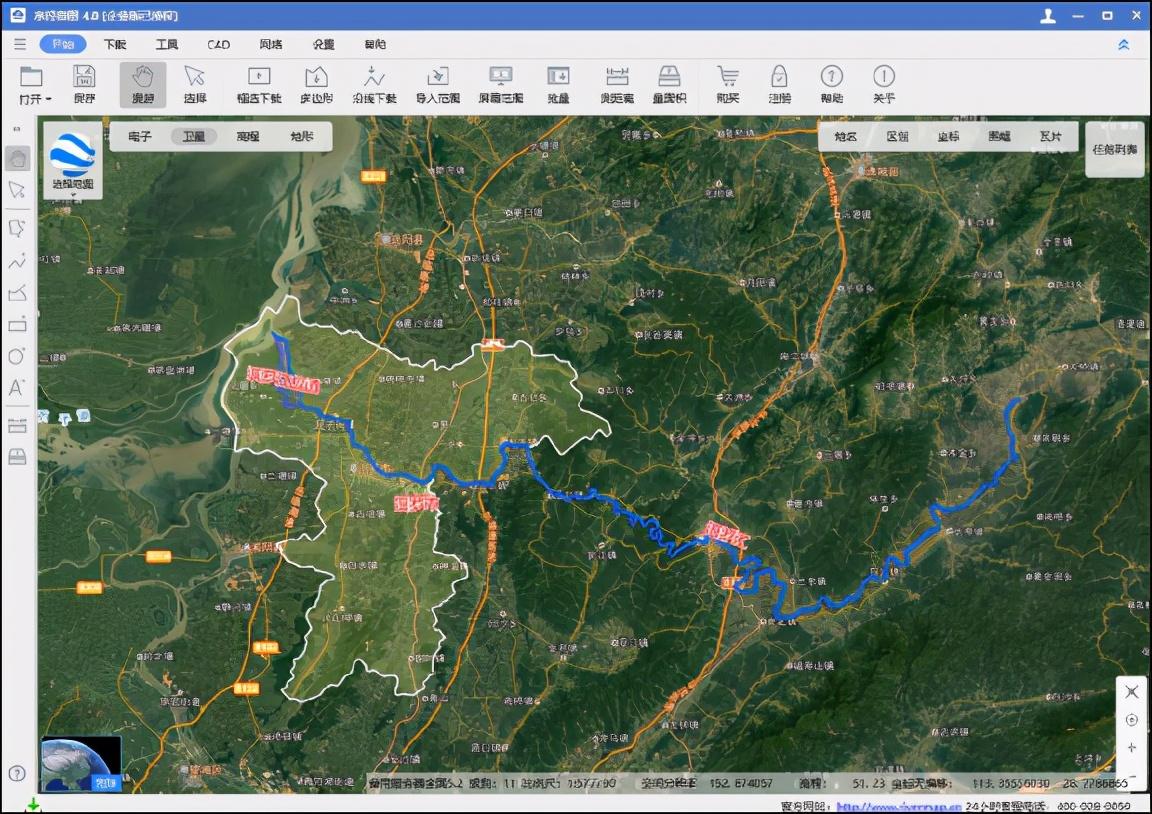Click the screen range monitor icon
The image size is (1152, 814).
click(500, 76)
